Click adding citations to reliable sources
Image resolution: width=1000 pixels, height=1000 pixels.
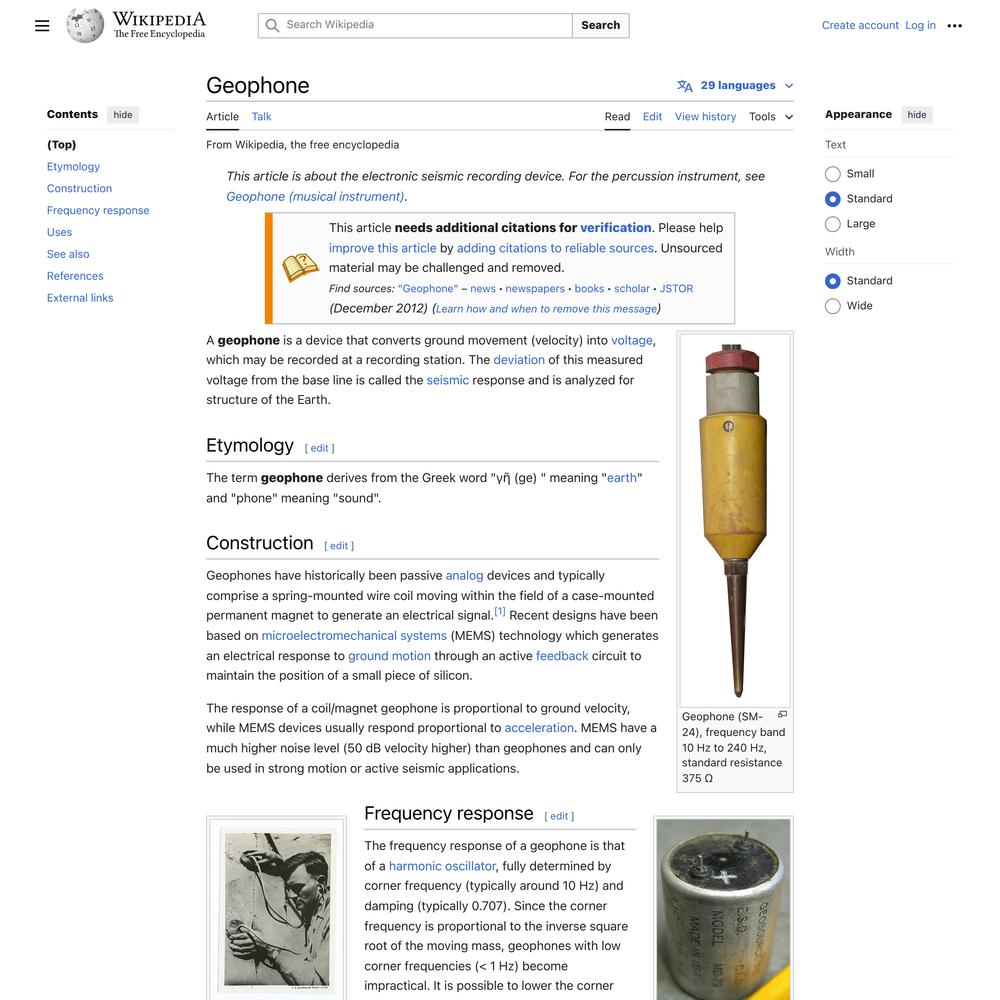555,248
